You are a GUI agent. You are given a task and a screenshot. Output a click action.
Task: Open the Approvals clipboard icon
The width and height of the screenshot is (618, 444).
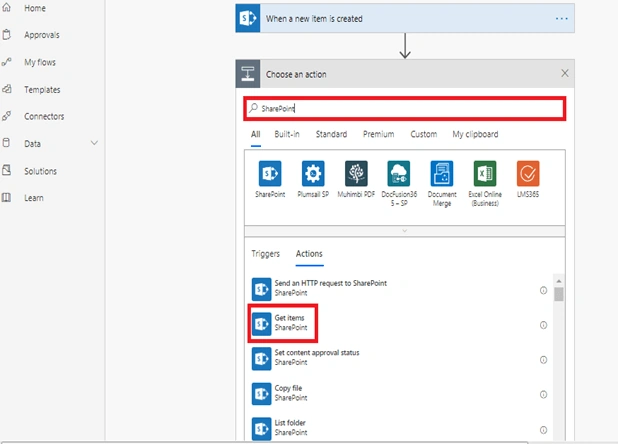click(7, 35)
